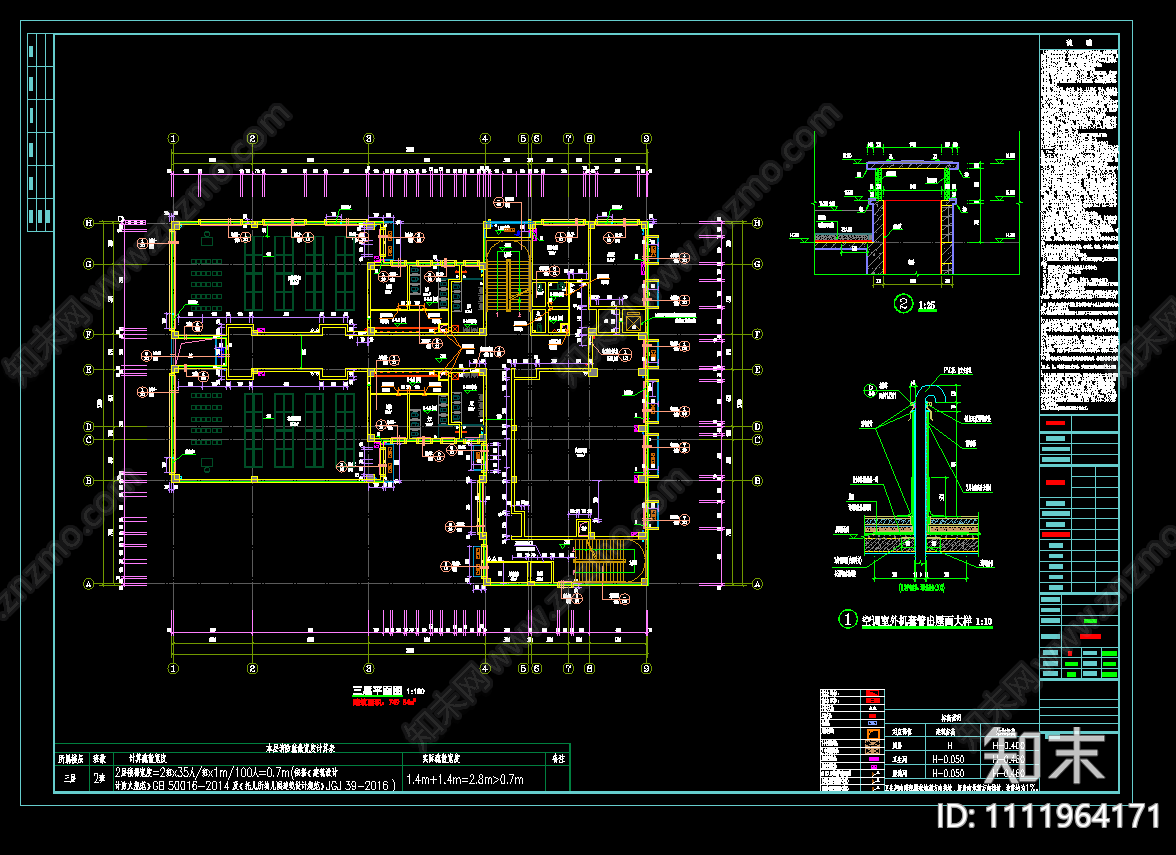Select the design notes text block at top right
The height and width of the screenshot is (855, 1176).
click(x=1078, y=225)
